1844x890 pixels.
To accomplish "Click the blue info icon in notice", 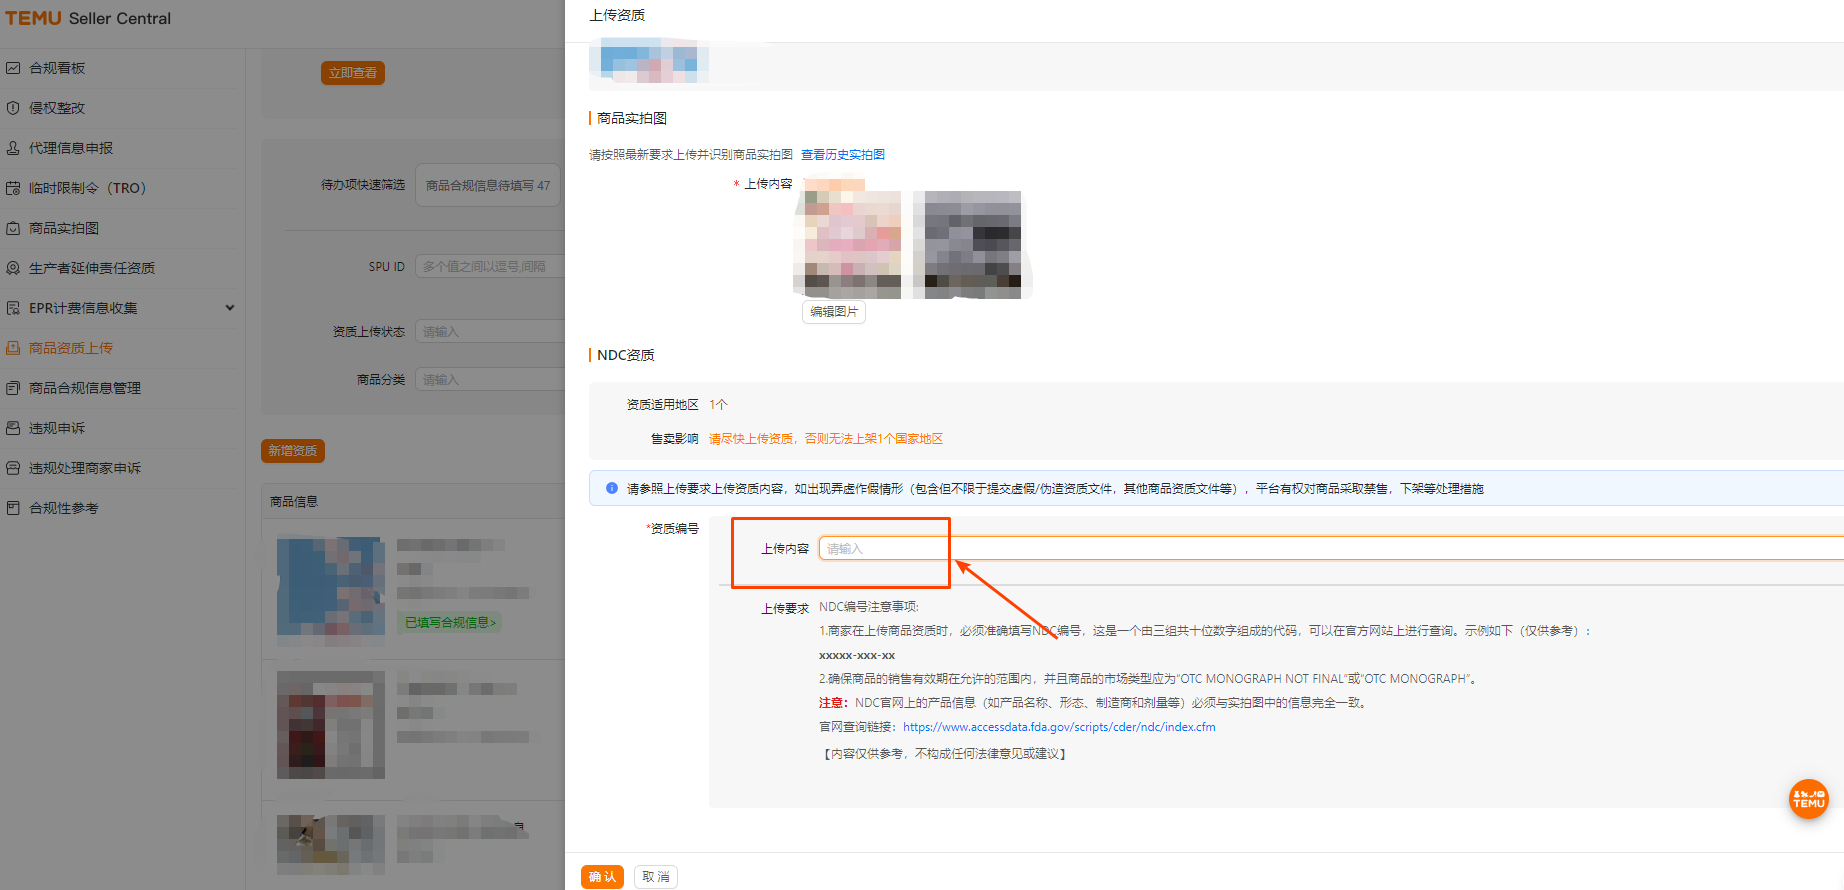I will point(612,488).
